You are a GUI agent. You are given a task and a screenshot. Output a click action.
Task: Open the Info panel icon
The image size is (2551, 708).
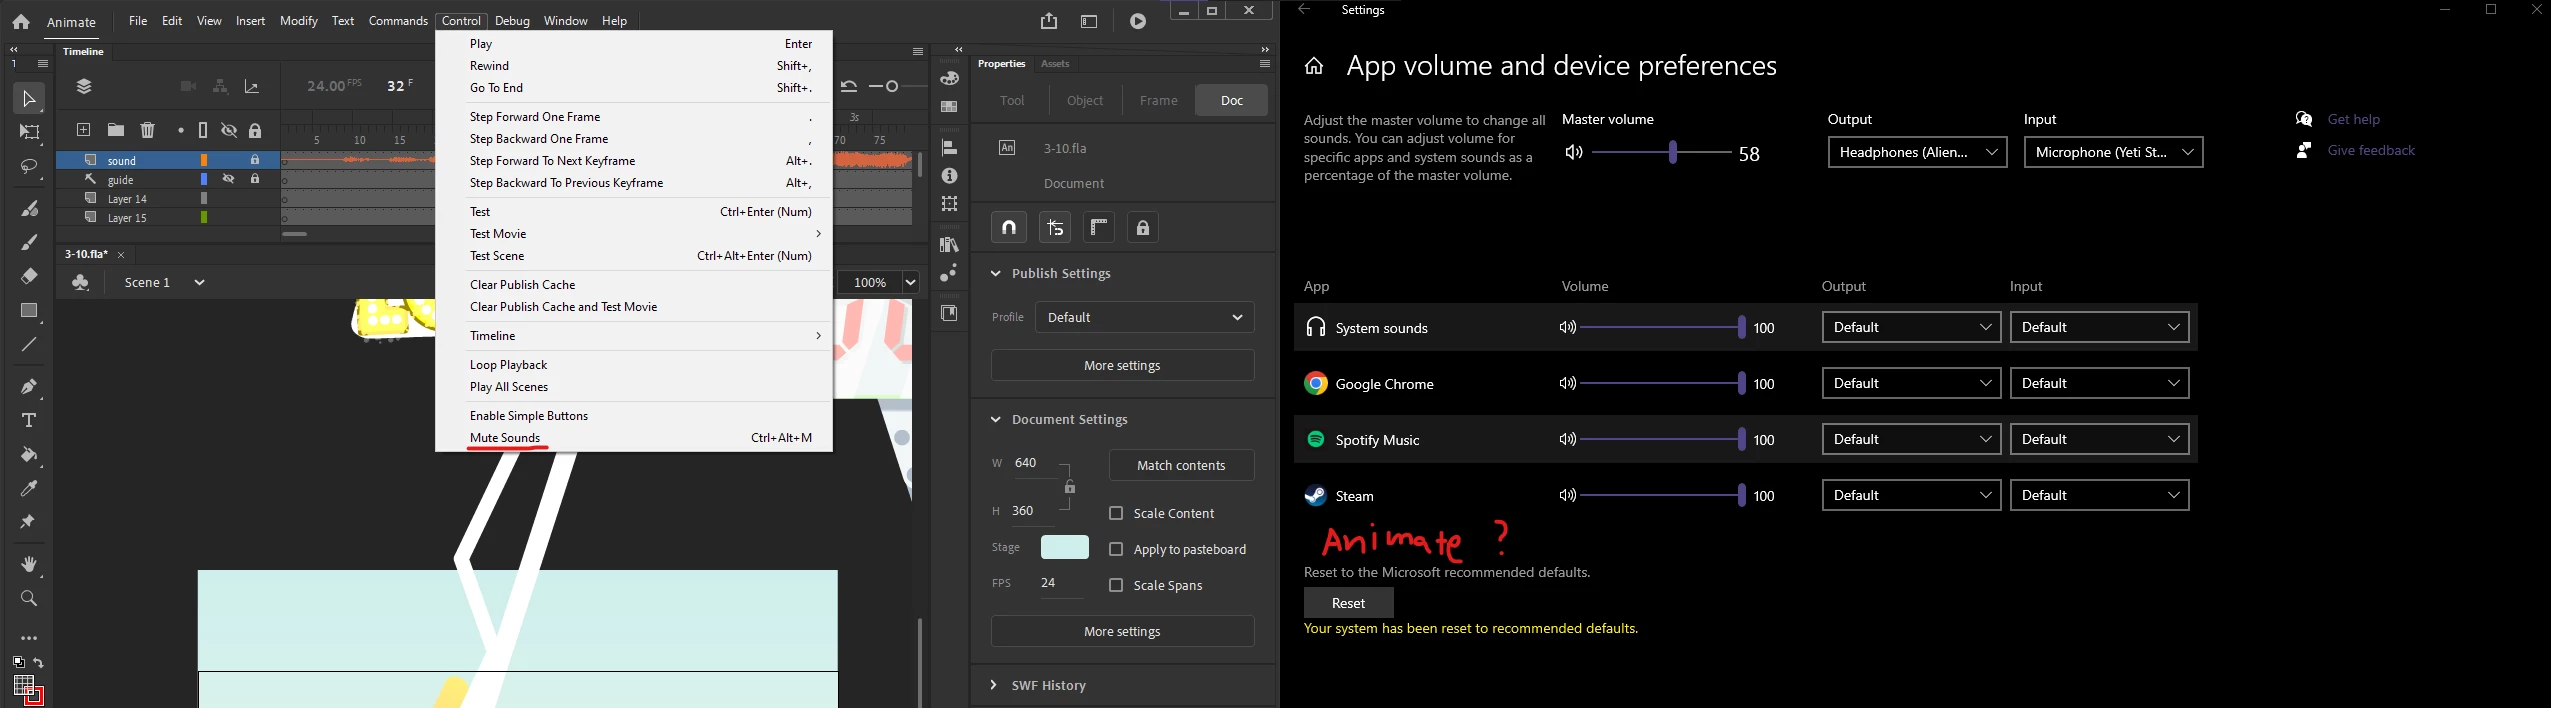point(949,176)
